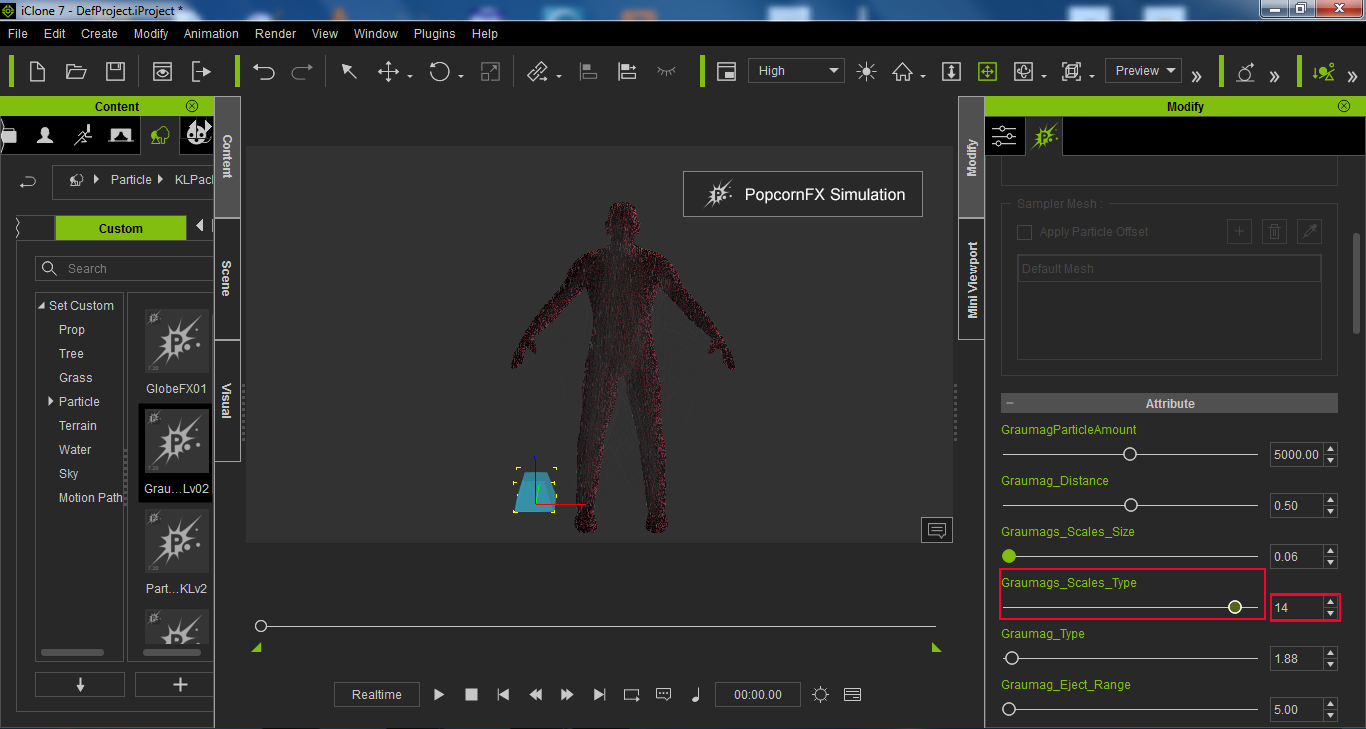Open the Export icon in toolbar
This screenshot has width=1366, height=729.
[x=201, y=71]
